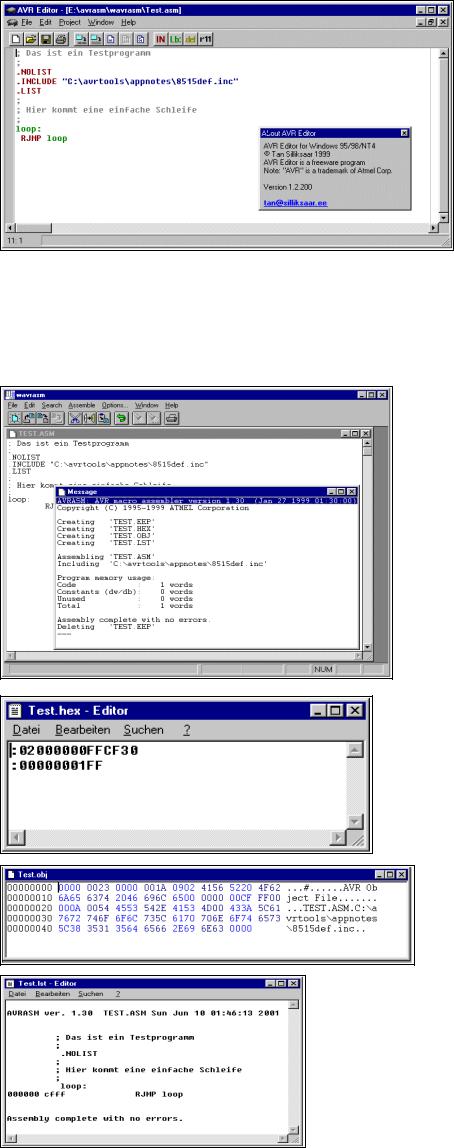
Task: Click the Test.lst vertical scrollbar down arrow
Action: coord(294,1129)
